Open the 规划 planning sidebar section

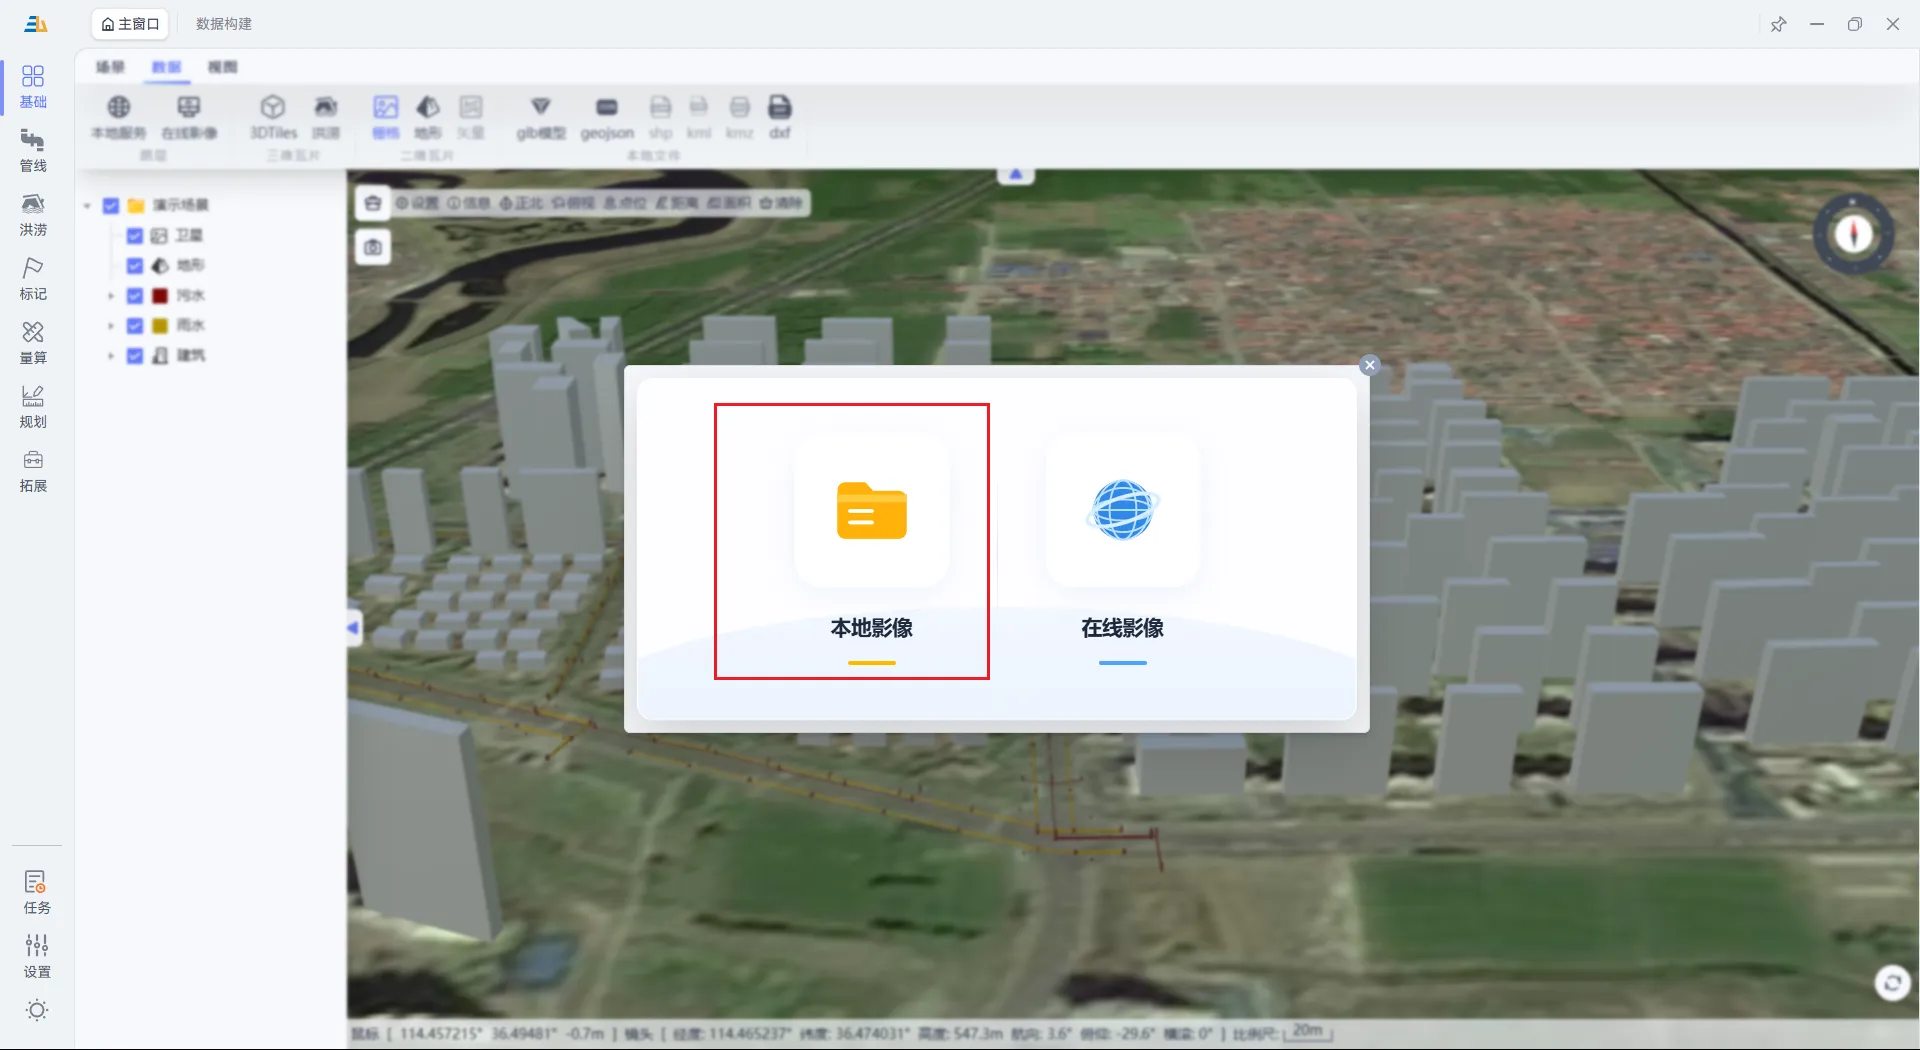[33, 407]
